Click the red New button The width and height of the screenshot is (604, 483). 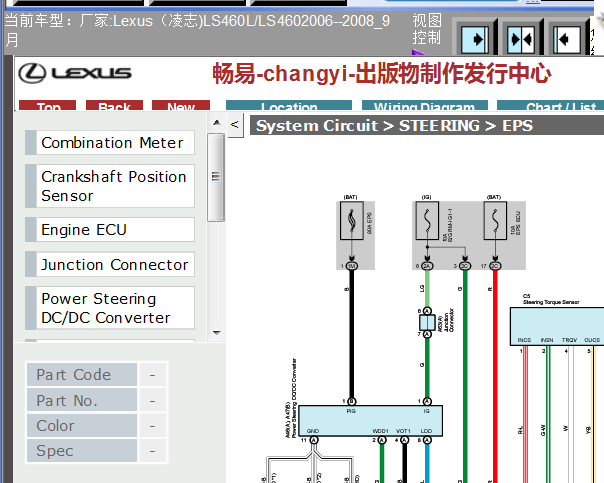click(181, 105)
